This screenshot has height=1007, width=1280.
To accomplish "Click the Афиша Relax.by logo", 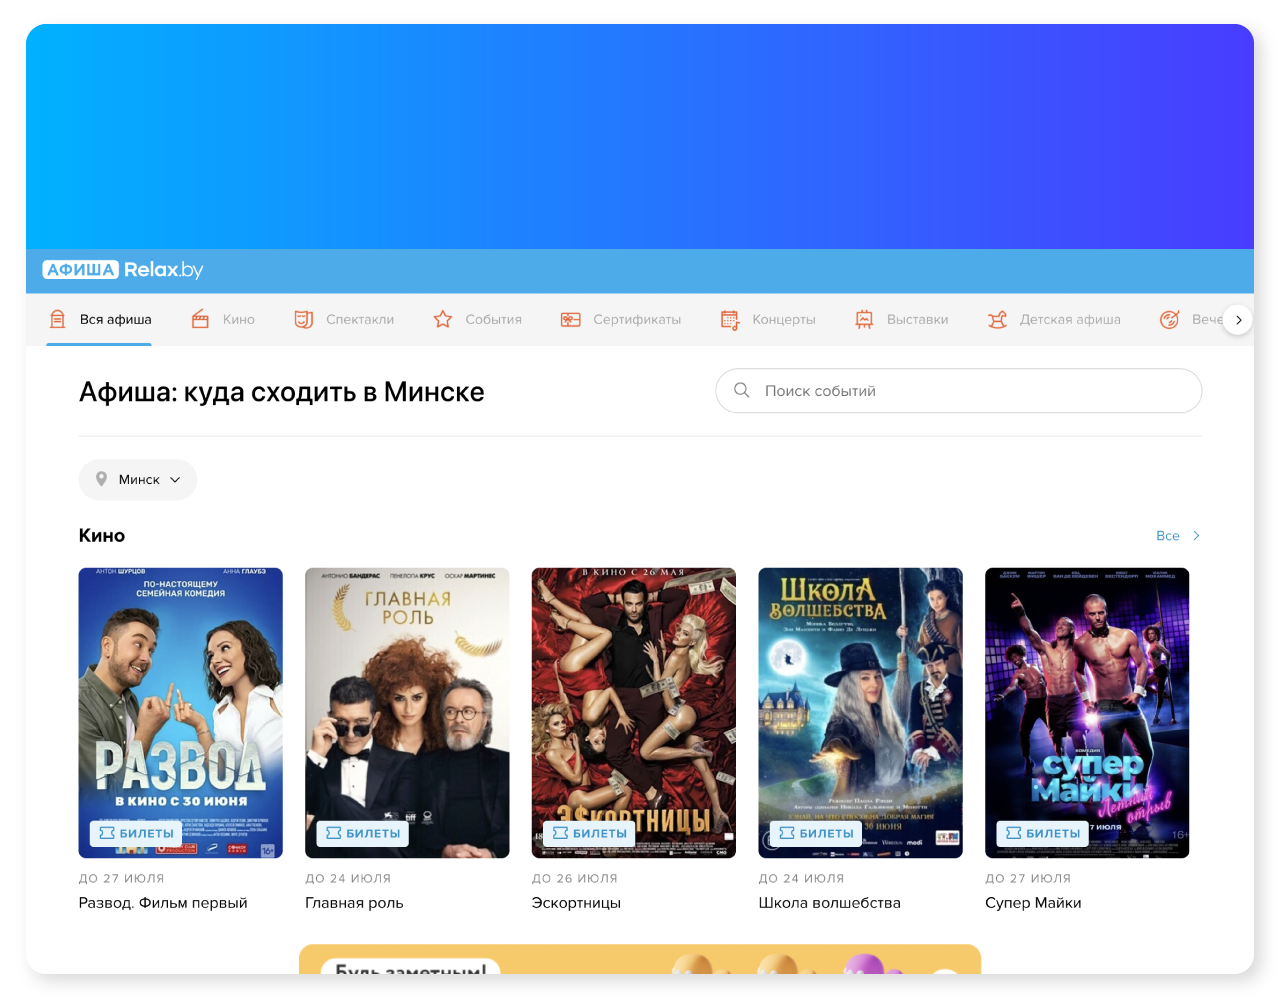I will pyautogui.click(x=123, y=270).
